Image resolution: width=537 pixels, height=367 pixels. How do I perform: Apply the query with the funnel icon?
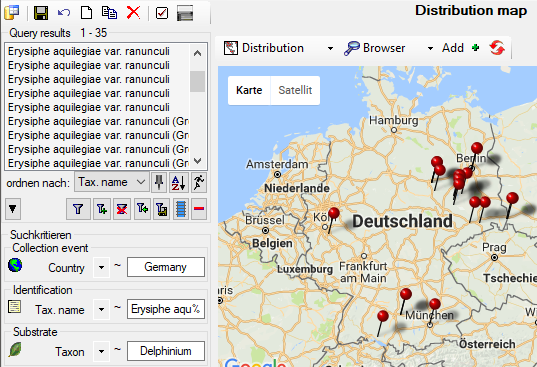click(78, 208)
